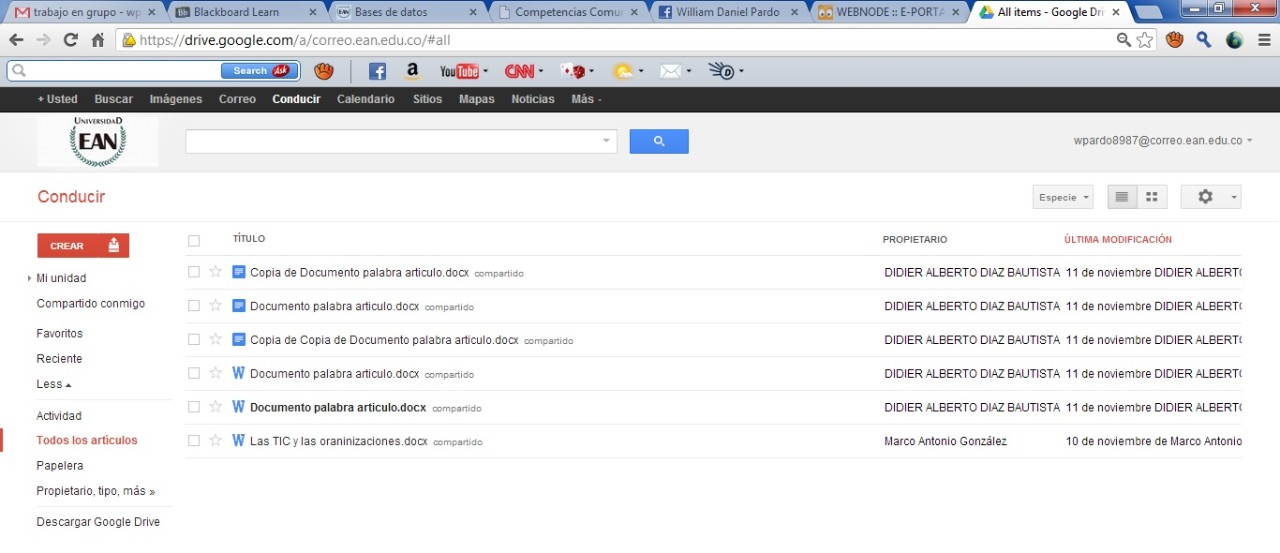Star the Las TIC y las oraninizaciones.docx file

point(215,440)
